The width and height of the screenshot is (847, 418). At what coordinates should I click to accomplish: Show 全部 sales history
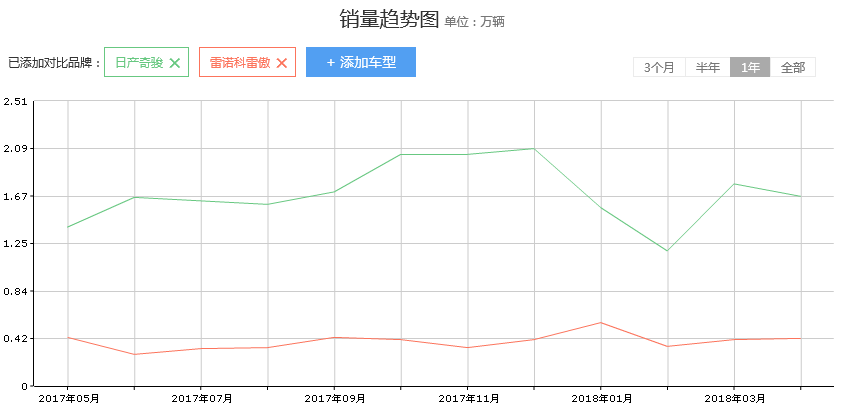[x=793, y=68]
